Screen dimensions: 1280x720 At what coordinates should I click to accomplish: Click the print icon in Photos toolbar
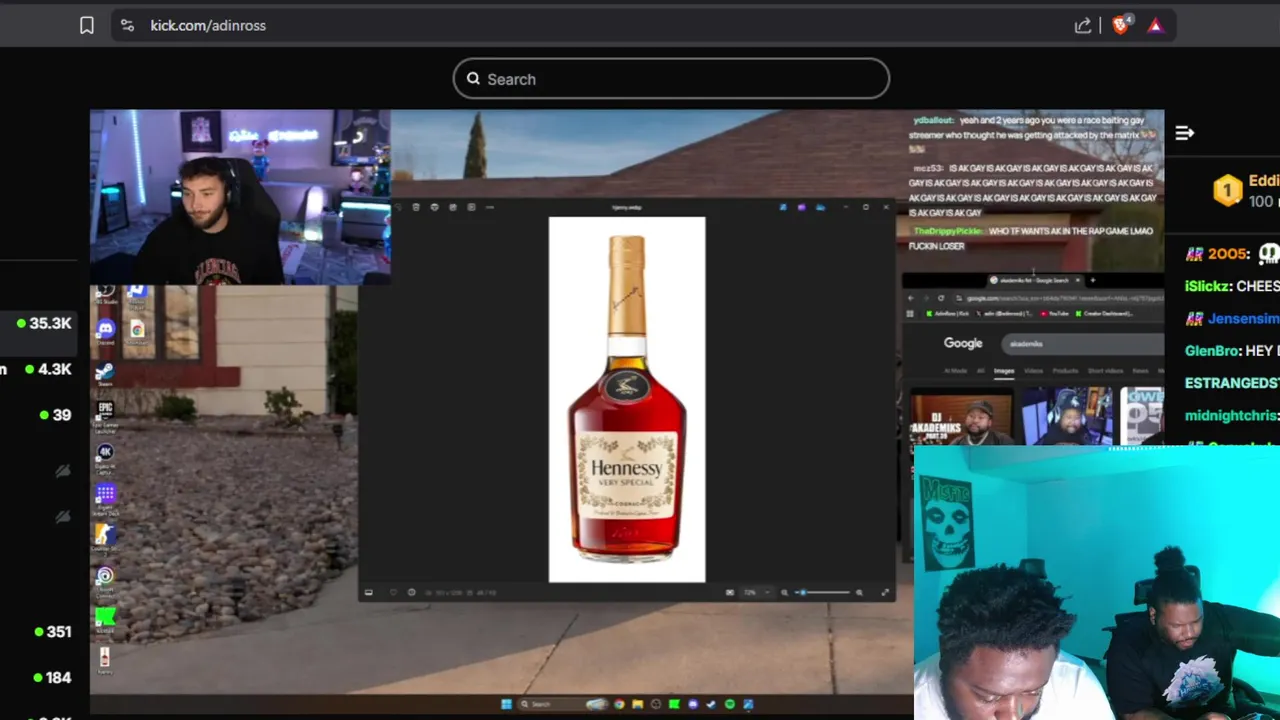coord(434,207)
